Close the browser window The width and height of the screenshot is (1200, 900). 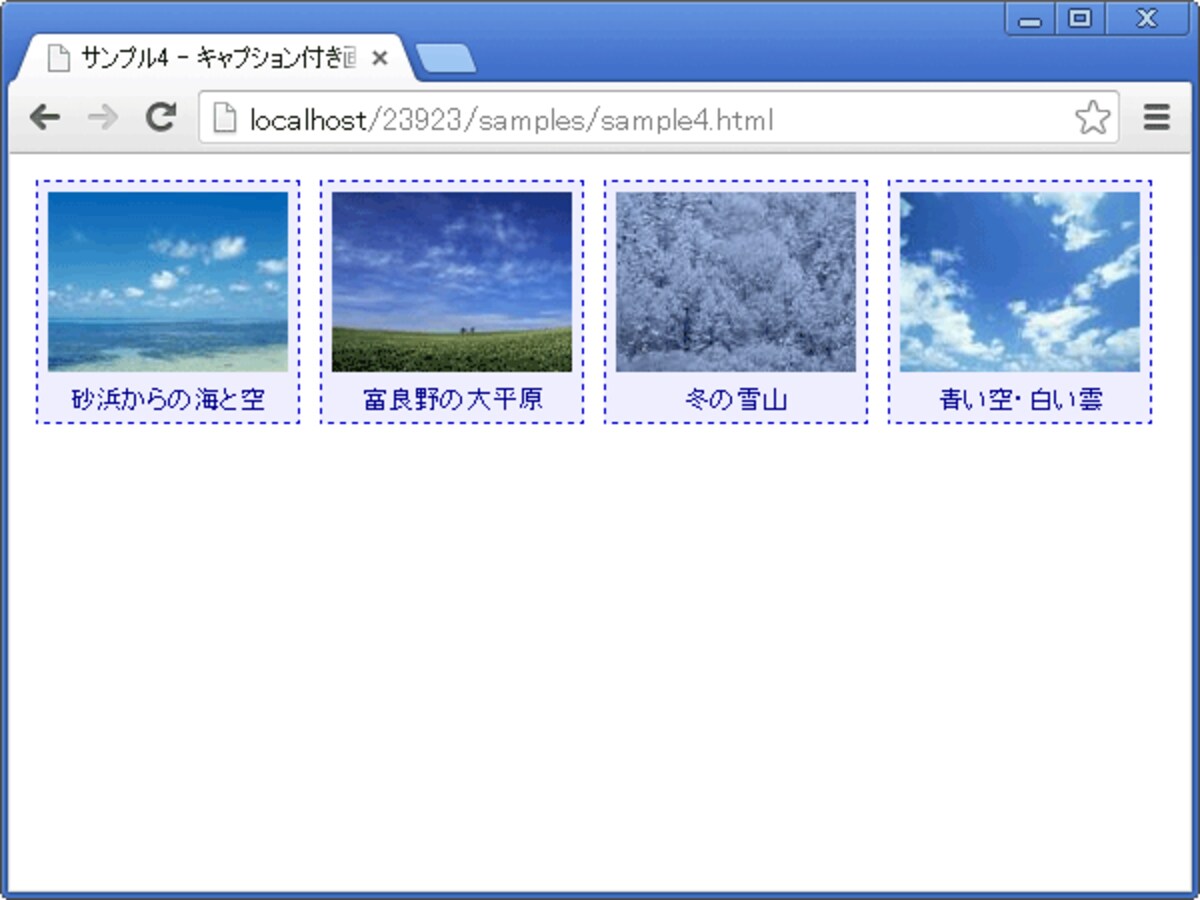[1147, 19]
